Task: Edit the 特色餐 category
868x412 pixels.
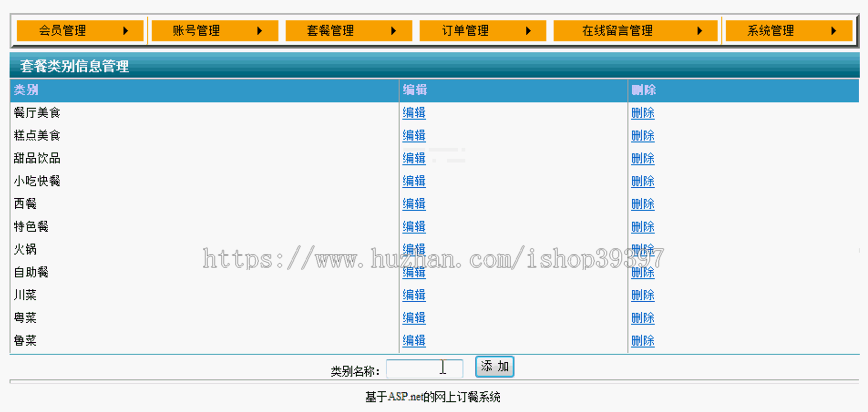Action: tap(414, 227)
